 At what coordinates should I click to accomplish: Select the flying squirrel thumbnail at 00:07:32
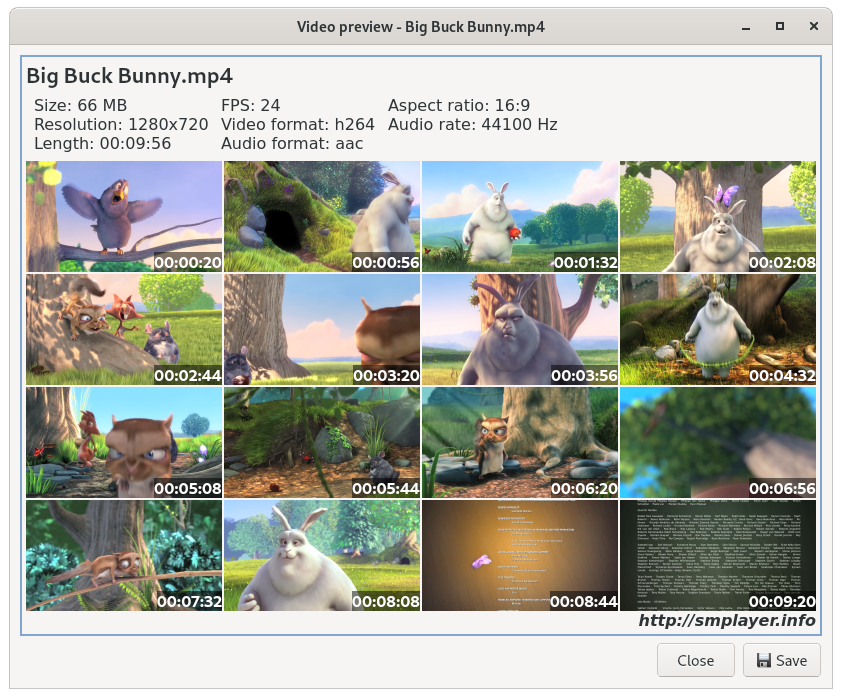124,556
